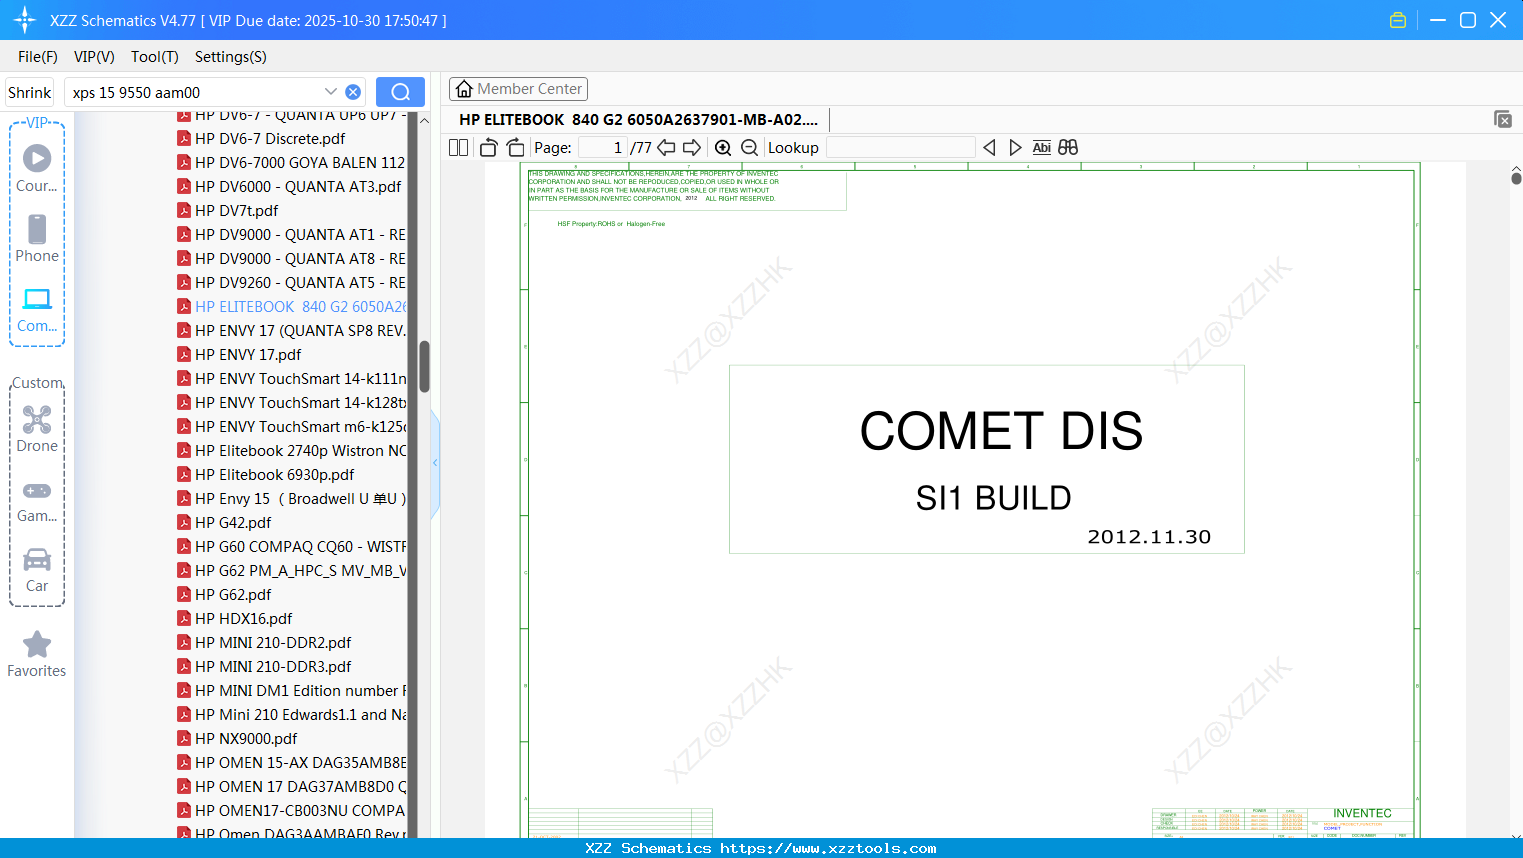Jump to next lookup result
1523x858 pixels.
(1015, 148)
